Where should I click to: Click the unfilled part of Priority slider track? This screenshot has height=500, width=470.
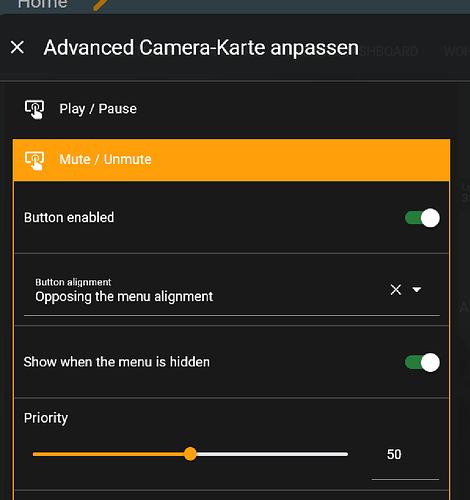[x=272, y=454]
